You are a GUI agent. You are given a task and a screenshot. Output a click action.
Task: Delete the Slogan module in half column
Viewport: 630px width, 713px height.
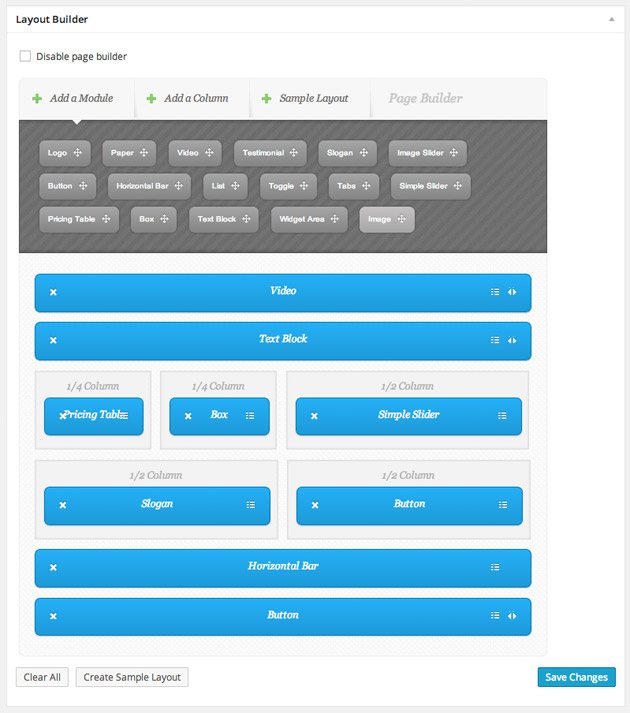[63, 505]
